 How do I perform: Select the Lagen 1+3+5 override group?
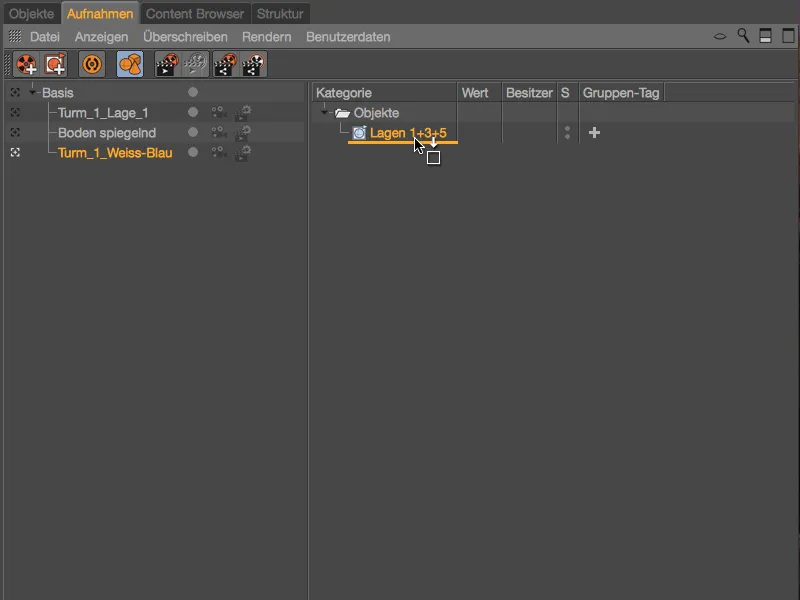tap(408, 133)
